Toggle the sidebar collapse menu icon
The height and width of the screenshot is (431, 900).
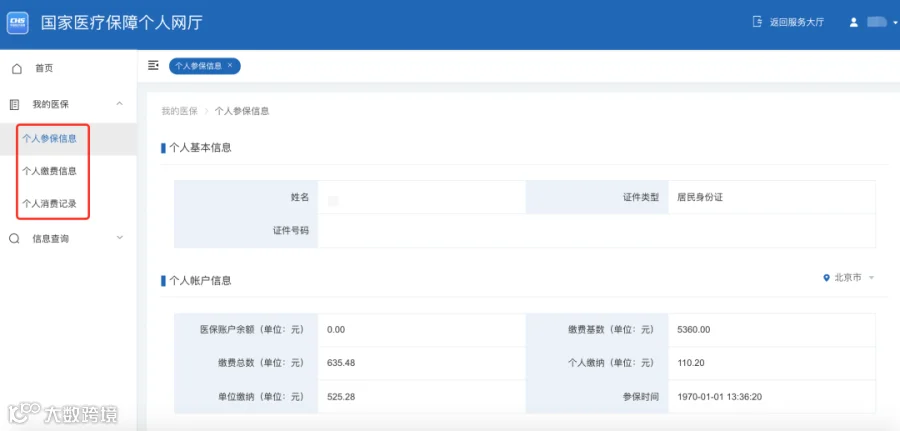click(x=153, y=65)
